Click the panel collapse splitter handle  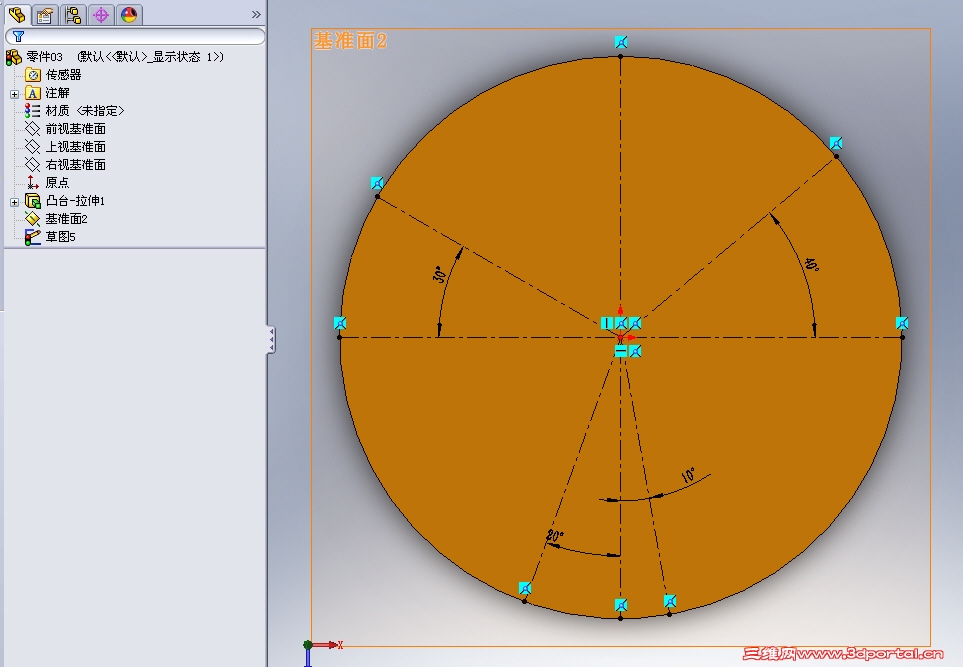[x=271, y=340]
